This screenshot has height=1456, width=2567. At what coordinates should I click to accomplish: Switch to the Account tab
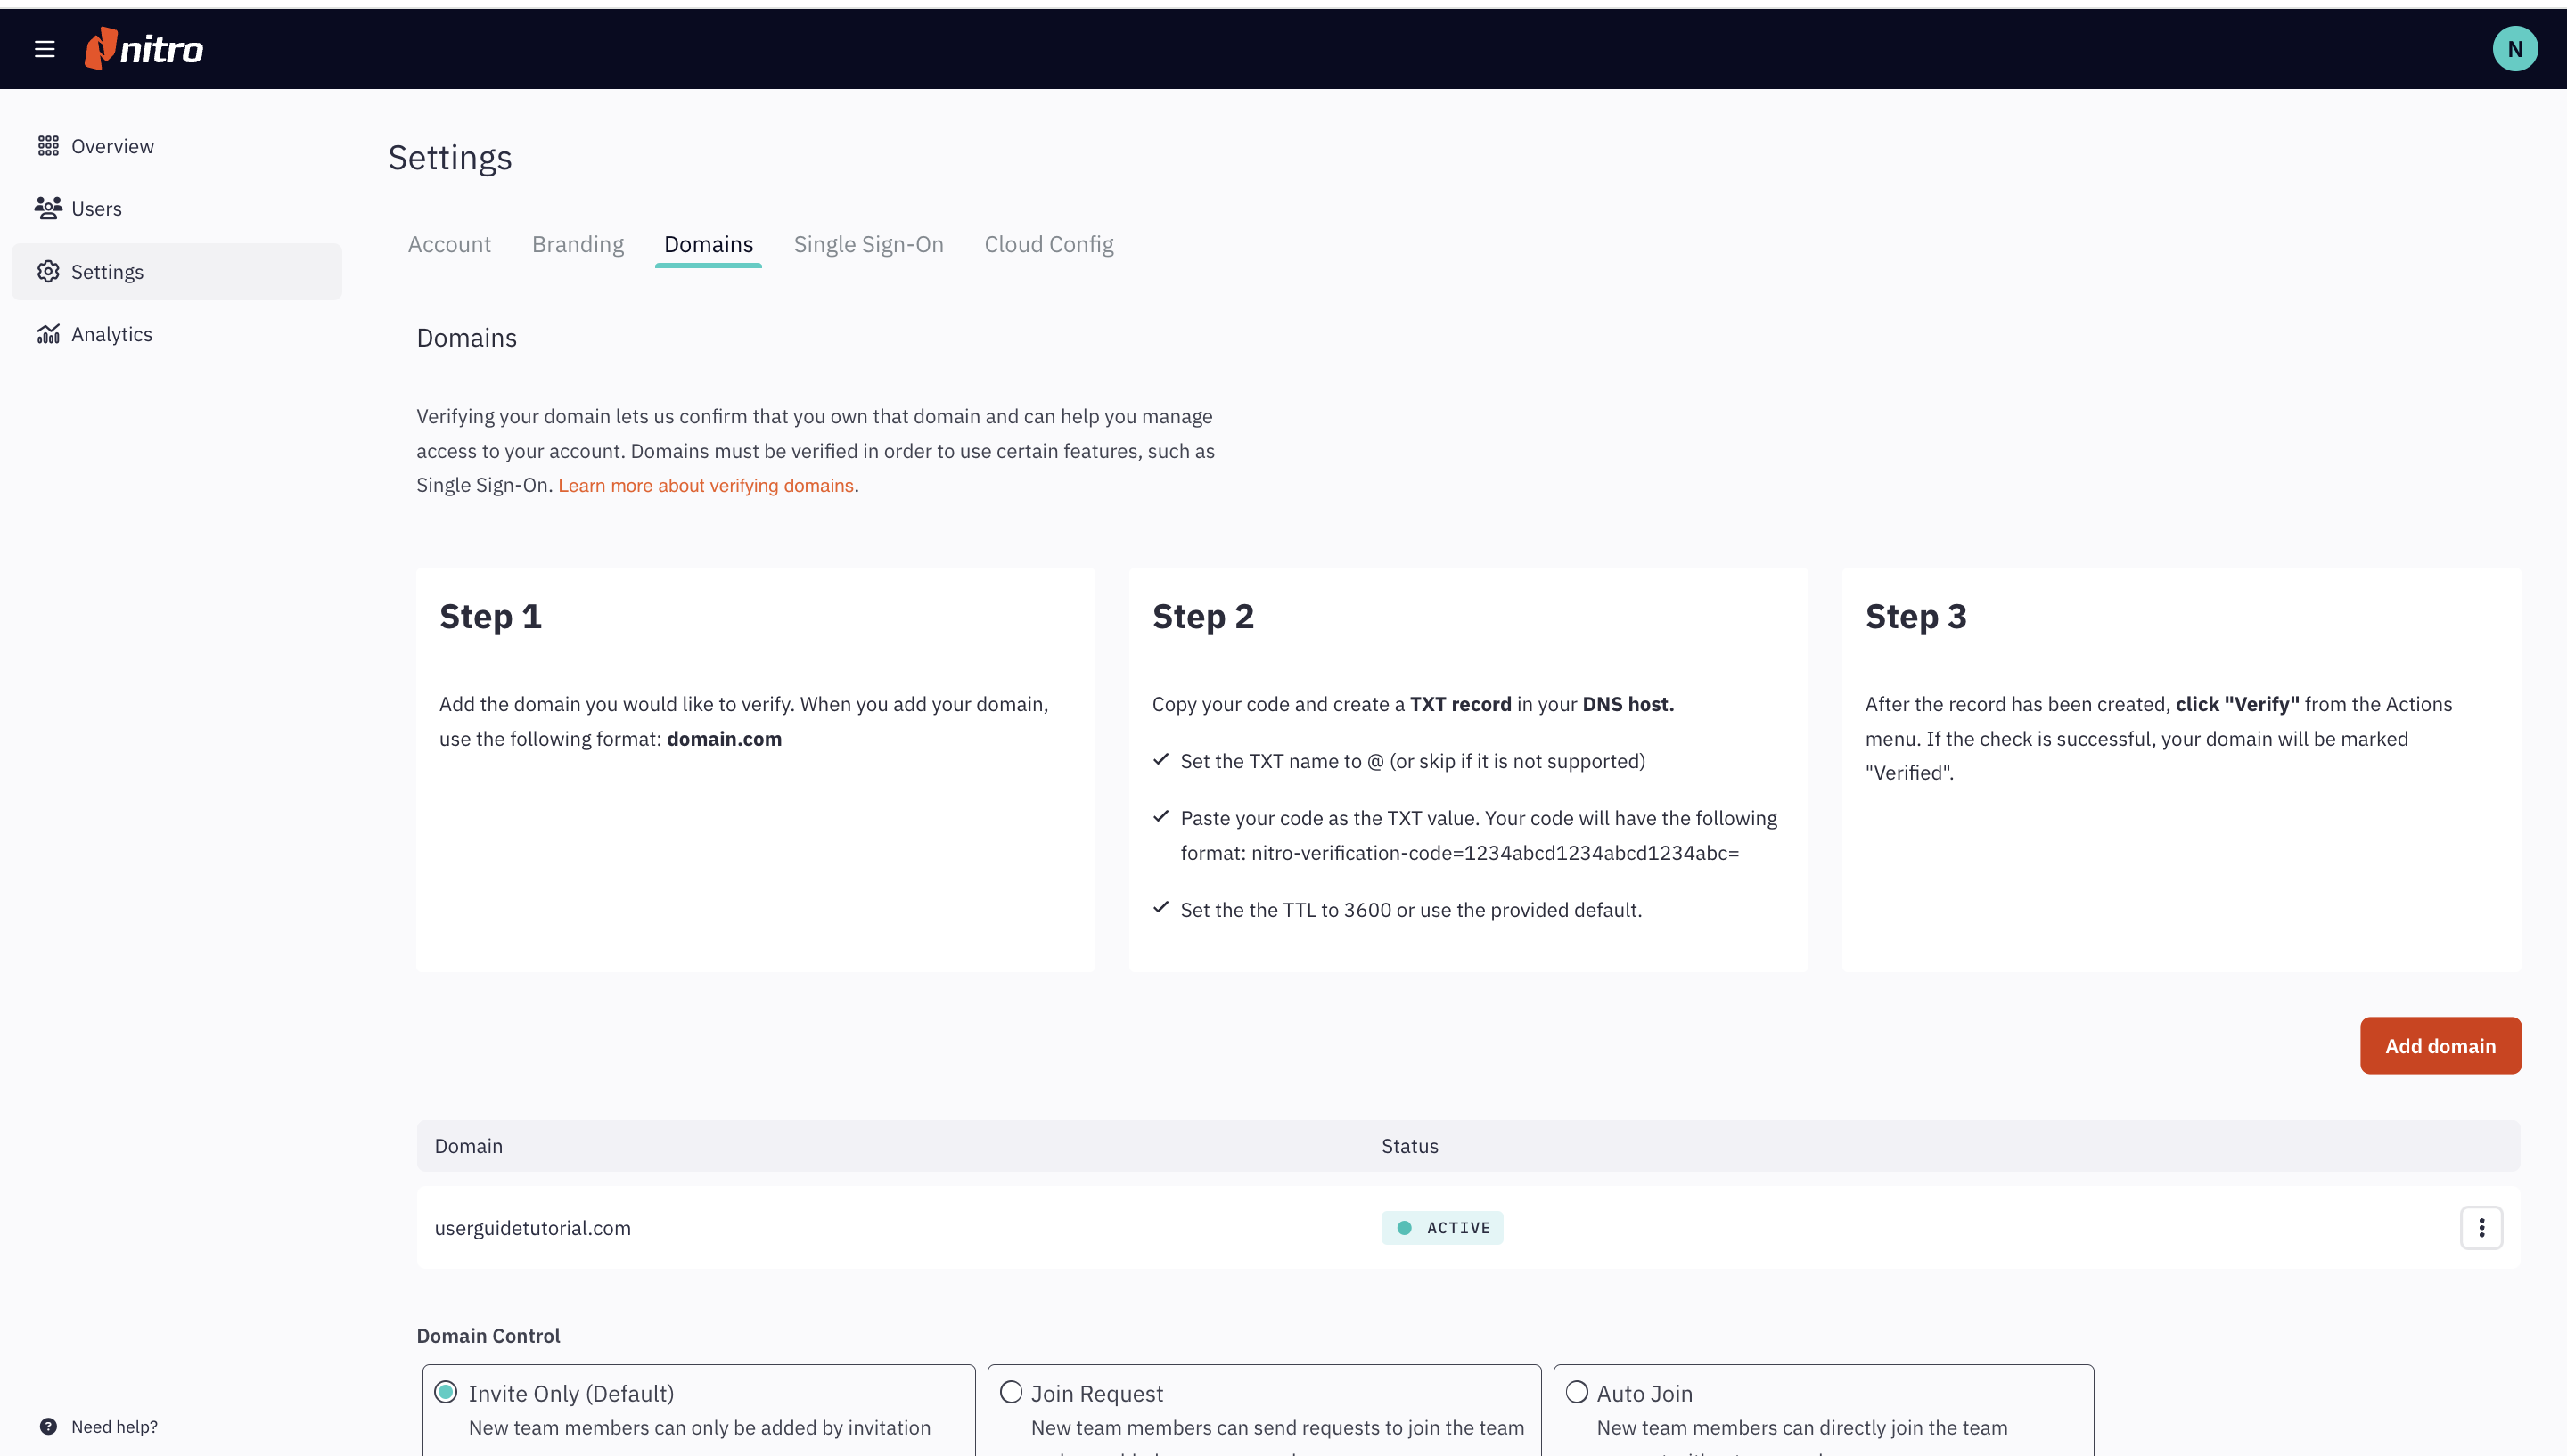coord(449,244)
